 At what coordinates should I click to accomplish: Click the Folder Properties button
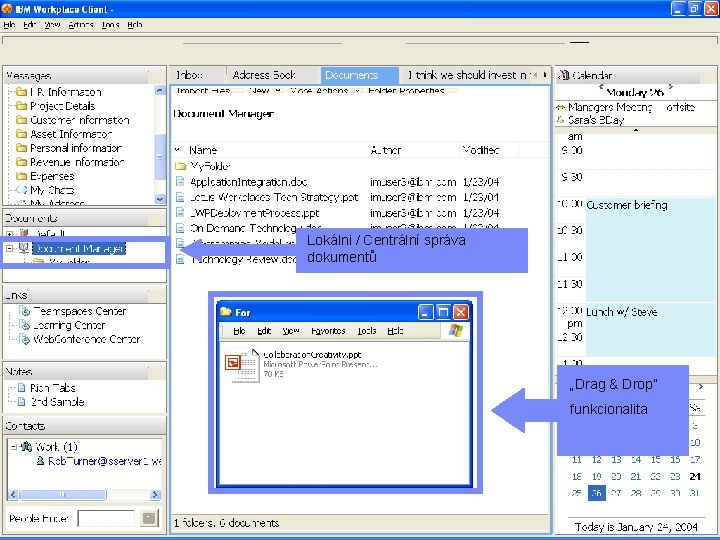tap(406, 90)
